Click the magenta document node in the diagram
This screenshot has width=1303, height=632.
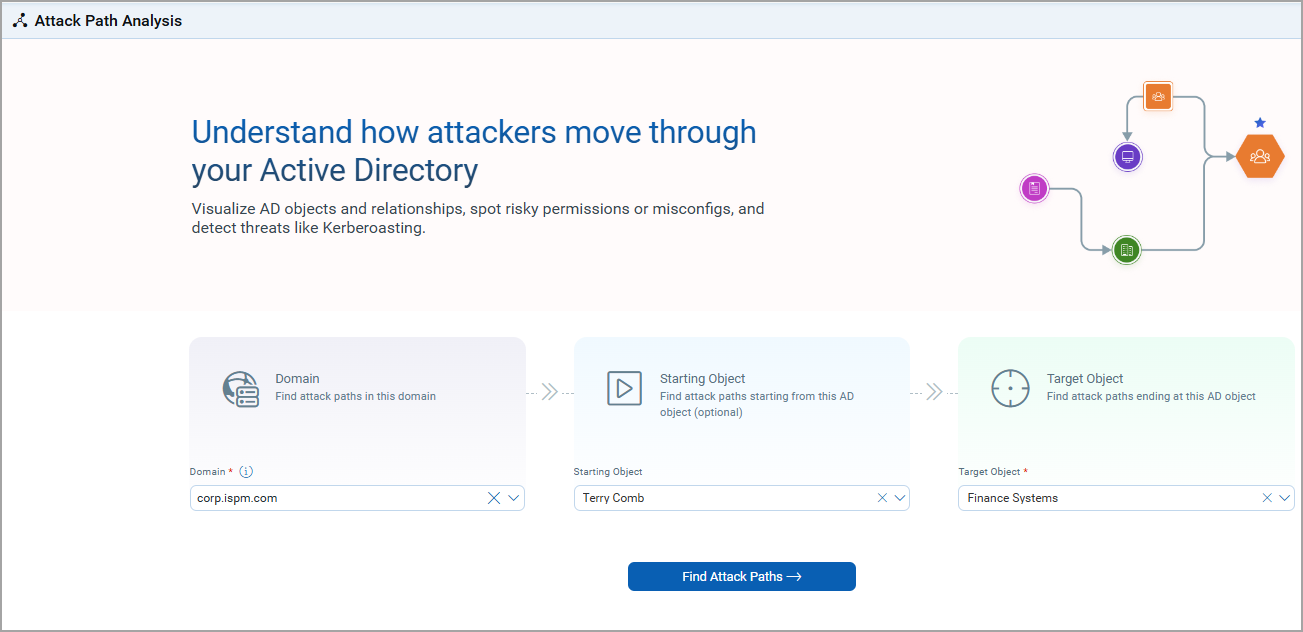tap(1034, 187)
